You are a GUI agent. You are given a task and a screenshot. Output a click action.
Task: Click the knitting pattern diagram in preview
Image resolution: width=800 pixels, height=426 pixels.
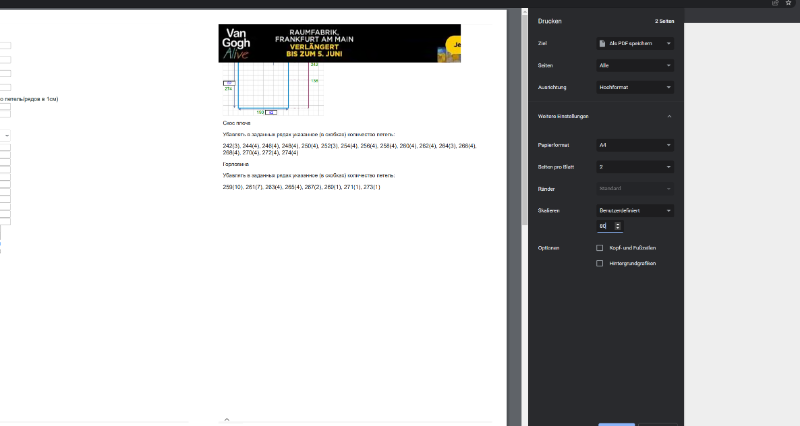point(272,89)
